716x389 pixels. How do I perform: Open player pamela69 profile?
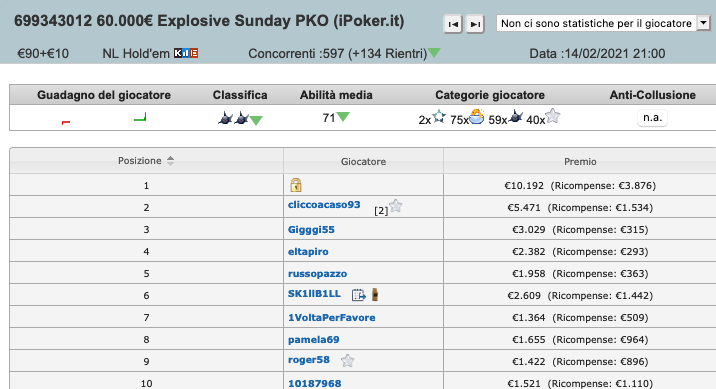313,340
